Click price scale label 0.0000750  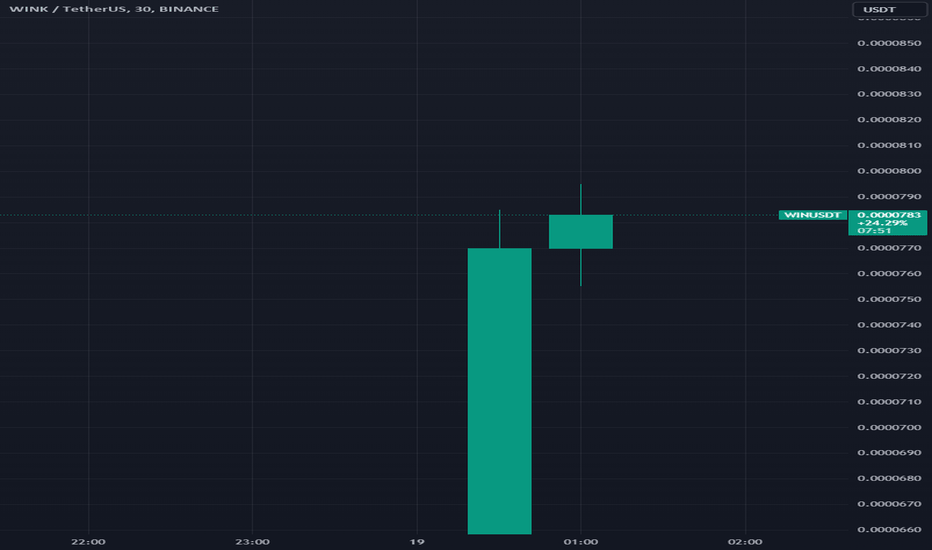pos(889,299)
